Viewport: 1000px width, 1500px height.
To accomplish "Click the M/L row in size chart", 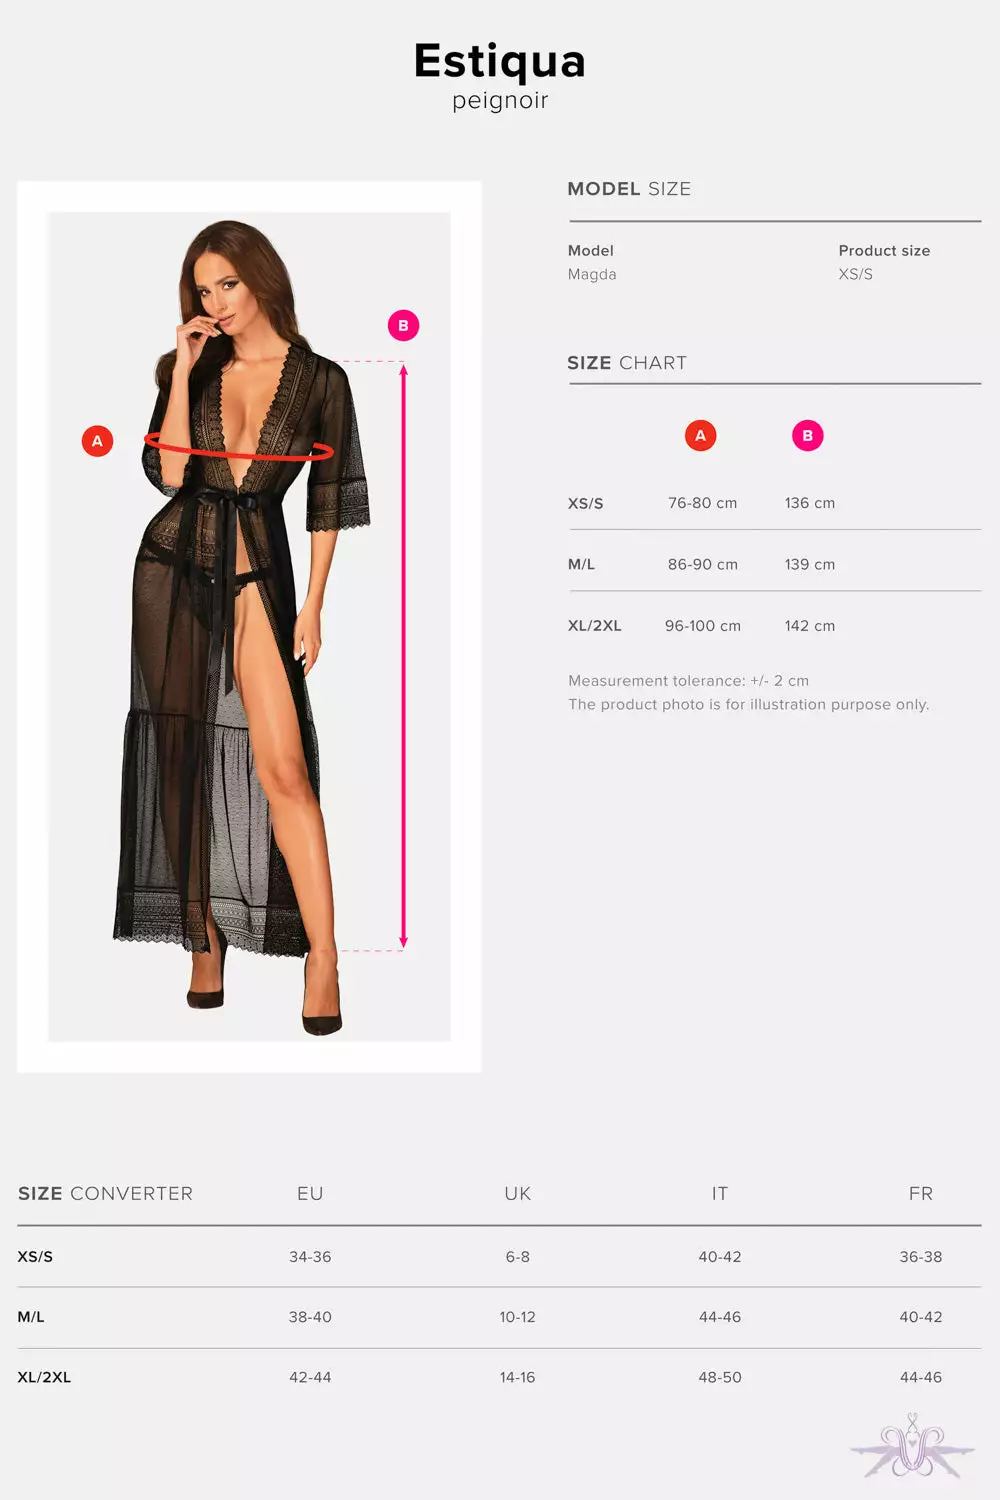I will (x=774, y=564).
